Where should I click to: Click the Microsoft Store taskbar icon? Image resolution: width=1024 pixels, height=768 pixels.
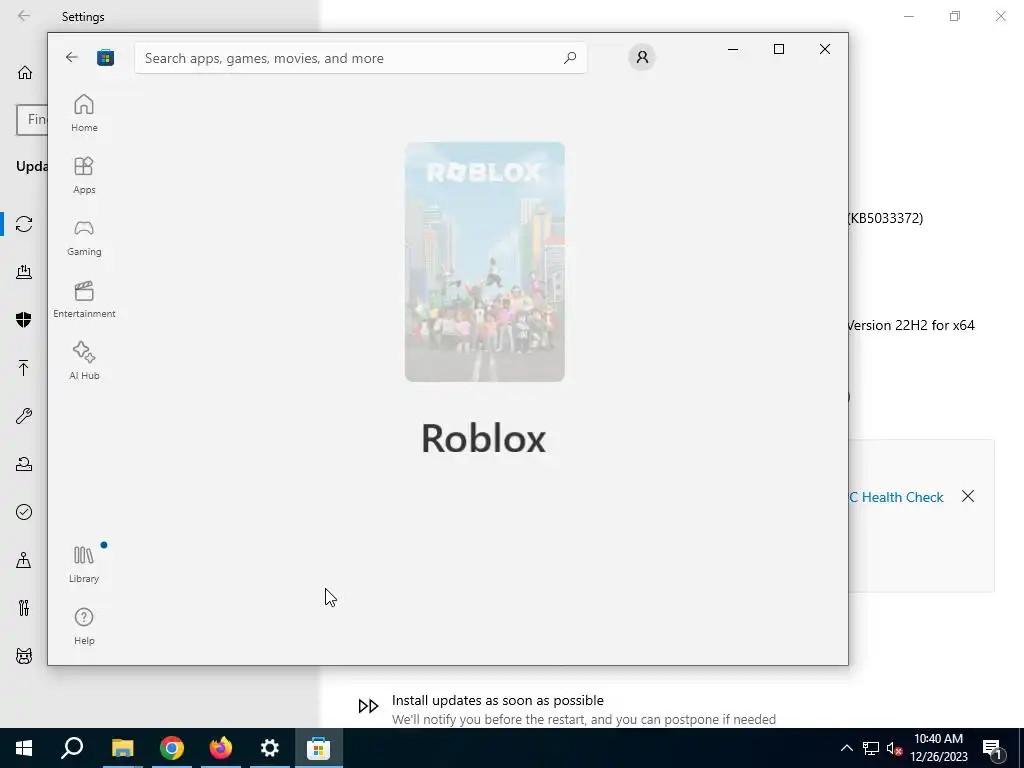pos(319,748)
